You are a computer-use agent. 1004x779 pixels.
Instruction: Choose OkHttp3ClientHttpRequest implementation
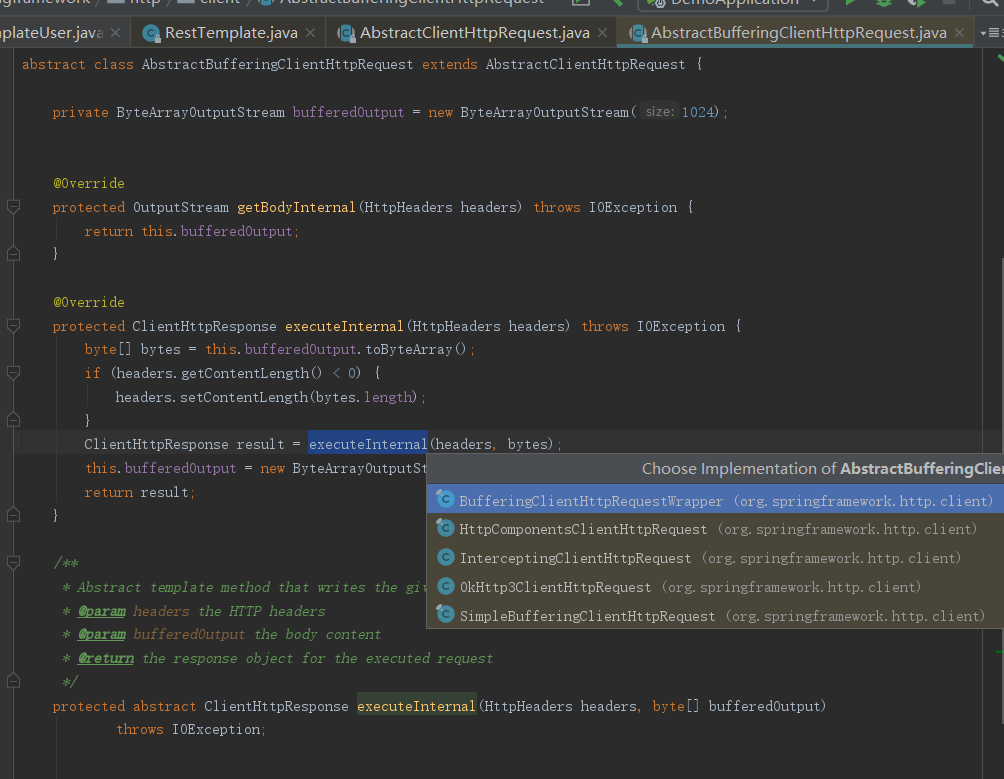point(715,587)
